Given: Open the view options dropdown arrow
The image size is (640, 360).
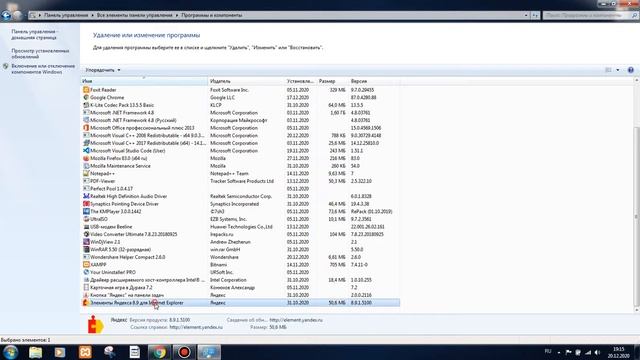Looking at the screenshot, I should 618,70.
